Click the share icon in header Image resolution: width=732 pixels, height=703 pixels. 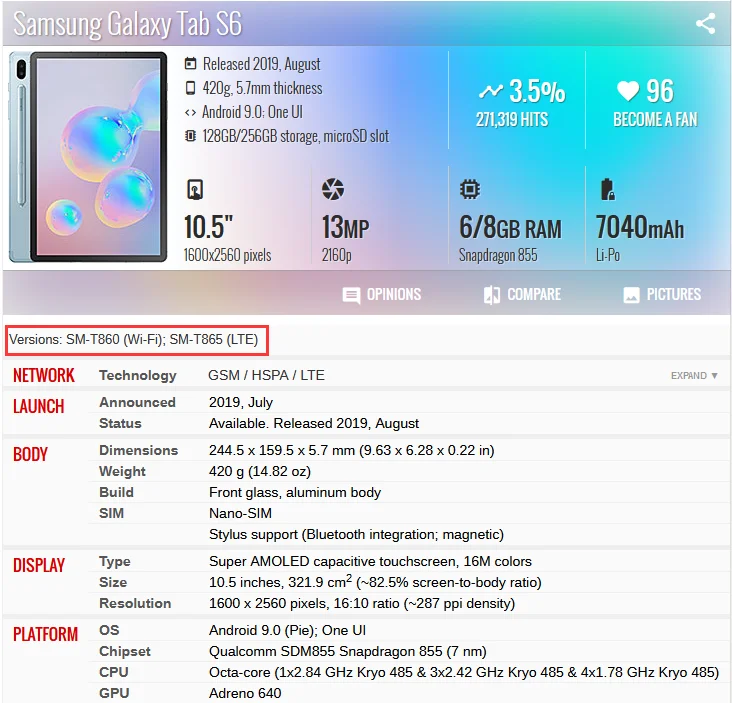click(705, 23)
